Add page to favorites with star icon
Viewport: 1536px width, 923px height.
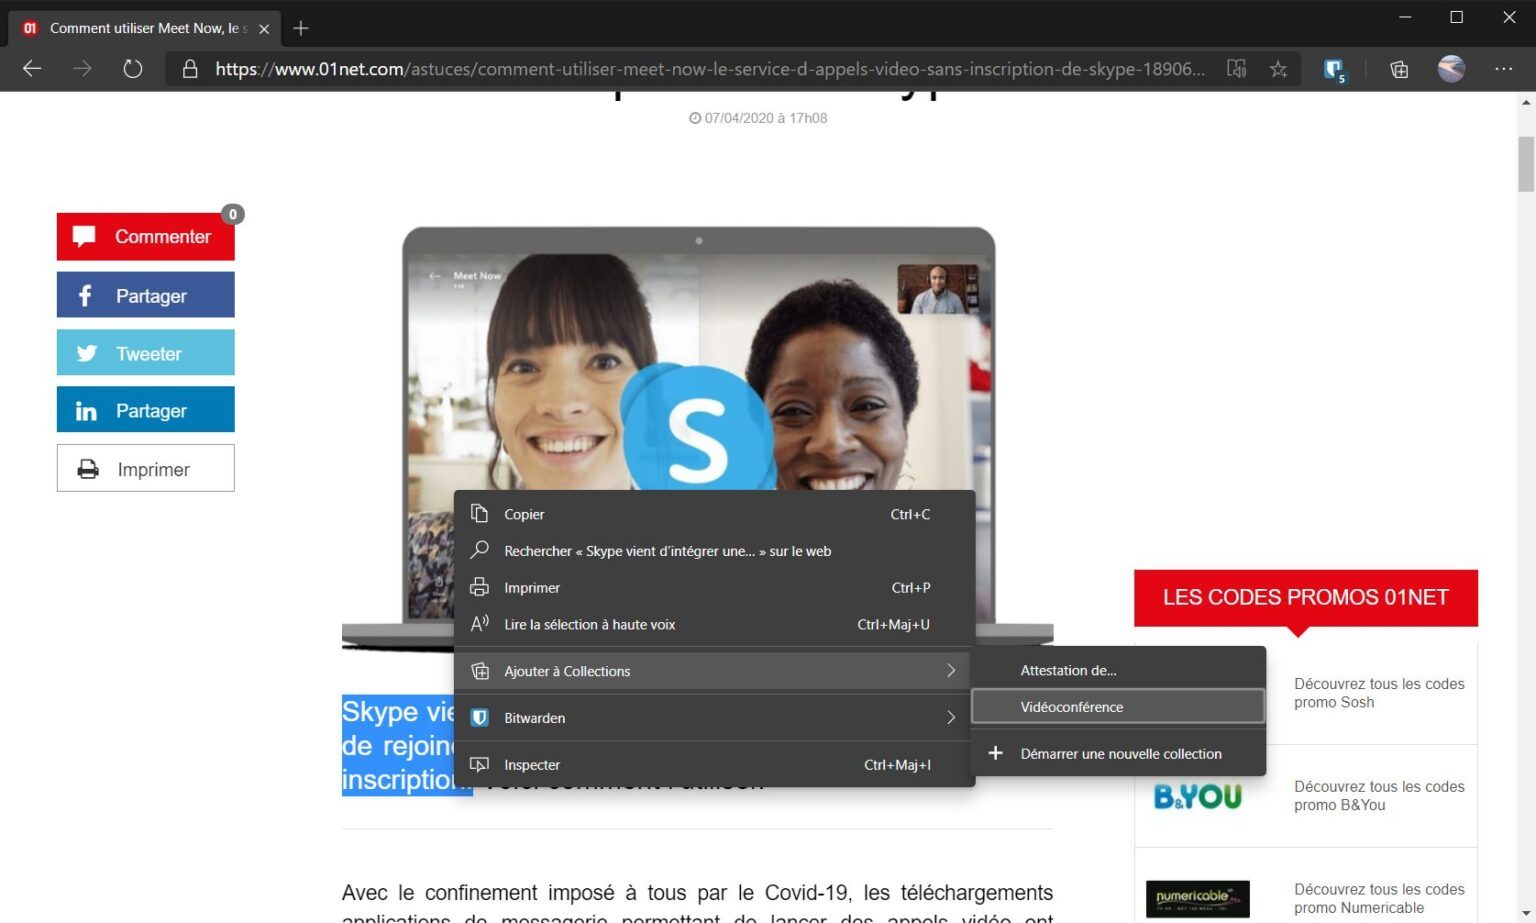click(1278, 69)
